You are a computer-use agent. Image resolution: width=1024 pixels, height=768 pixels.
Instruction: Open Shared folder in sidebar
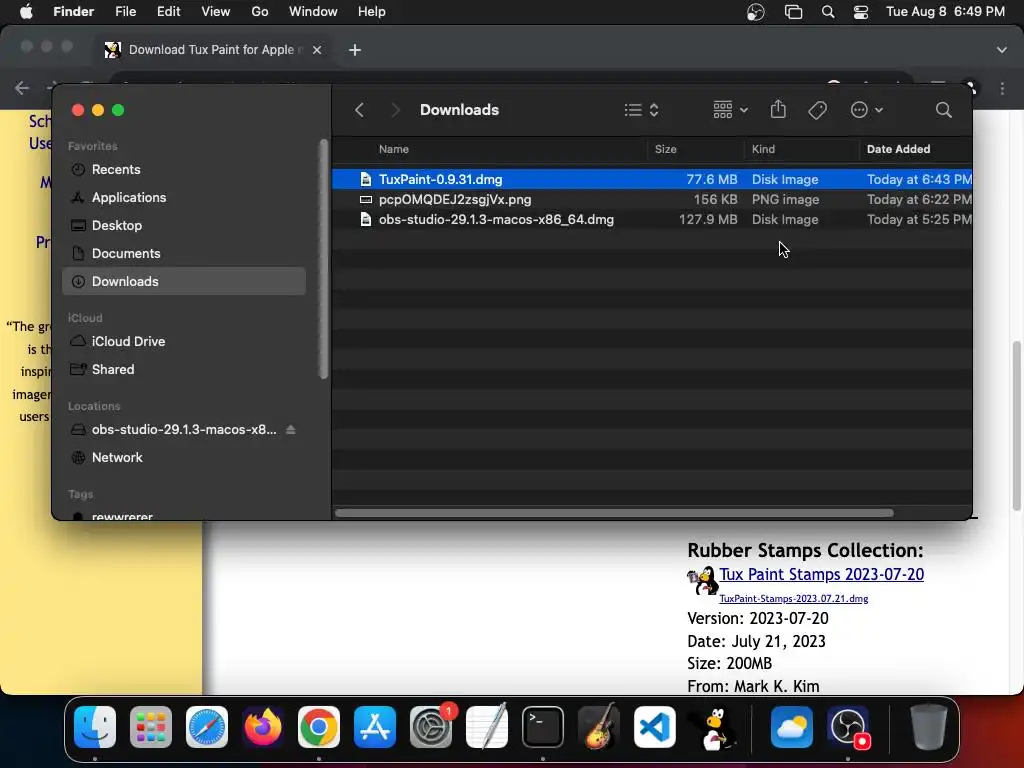[184, 370]
